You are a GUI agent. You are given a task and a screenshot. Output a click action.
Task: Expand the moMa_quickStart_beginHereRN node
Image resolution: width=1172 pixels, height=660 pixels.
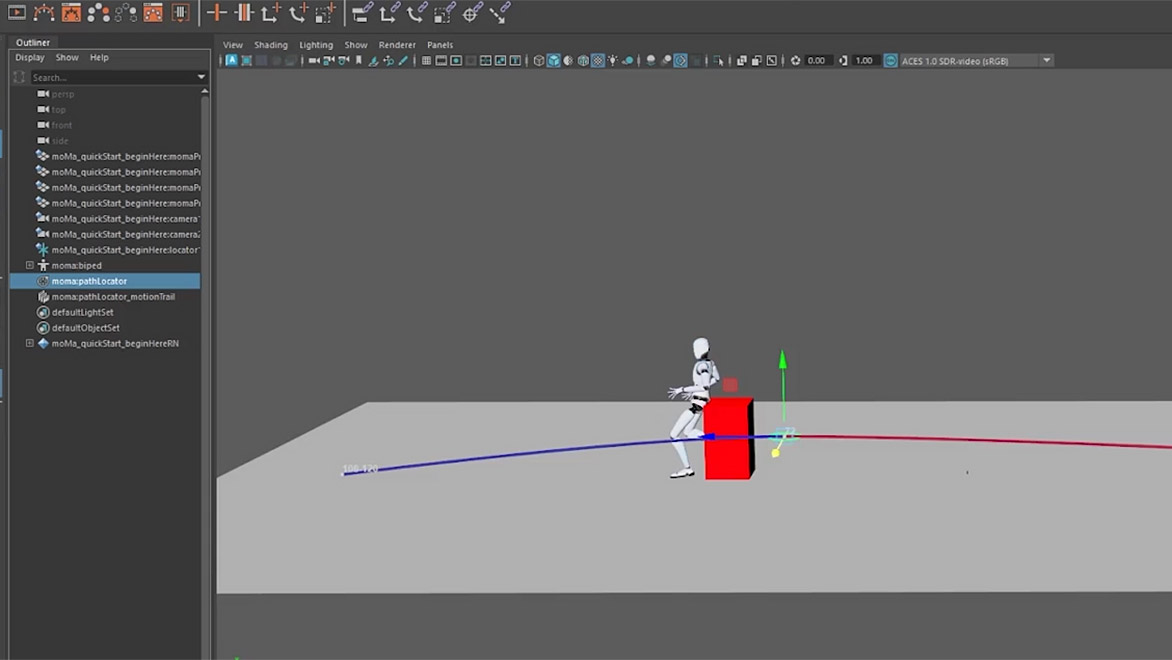pos(30,343)
